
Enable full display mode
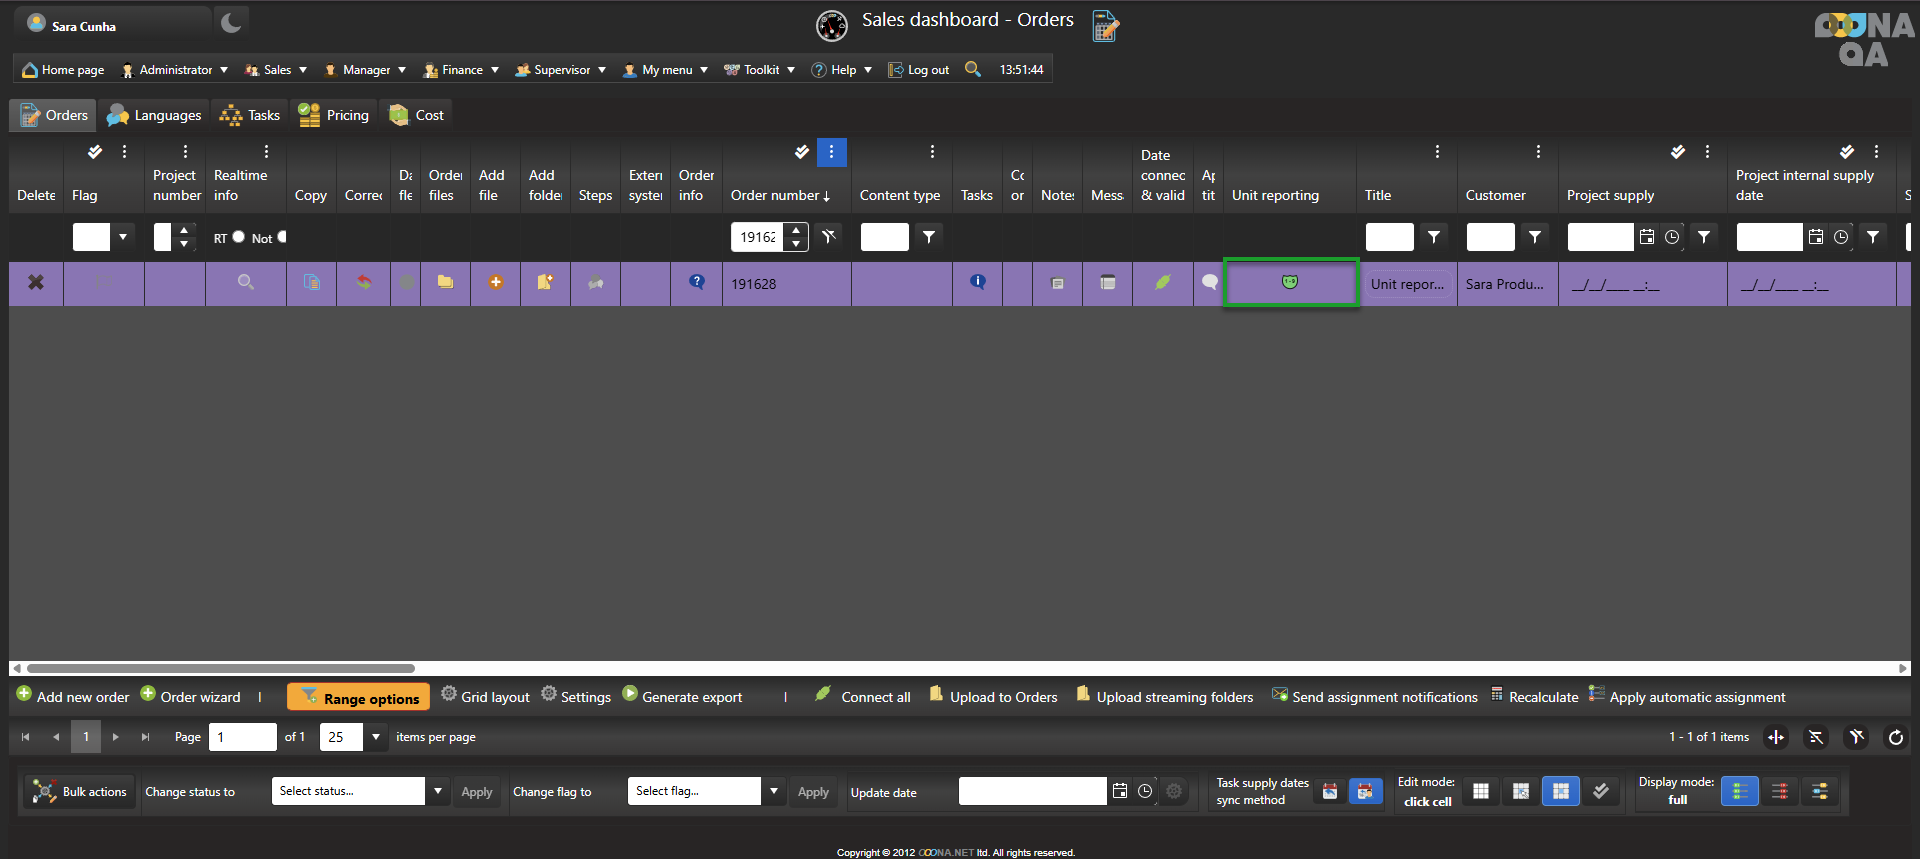point(1739,791)
